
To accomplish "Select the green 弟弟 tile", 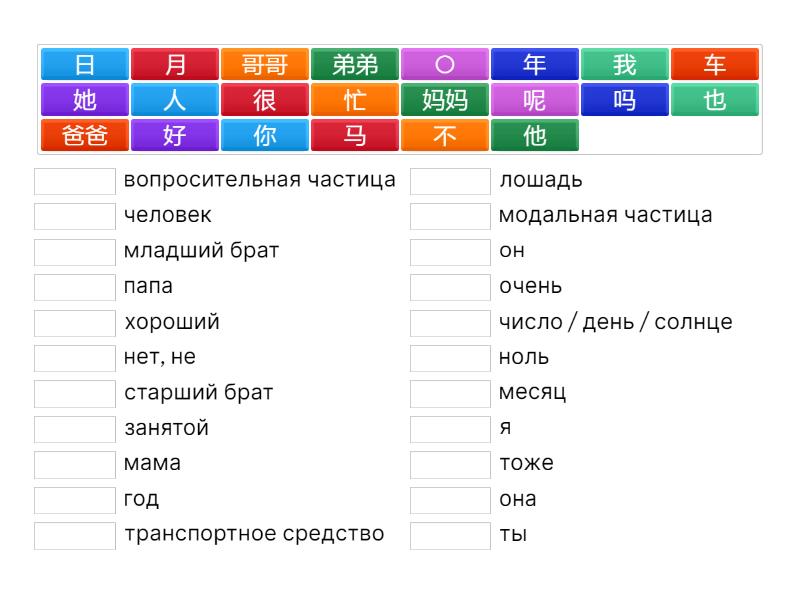I will point(355,65).
